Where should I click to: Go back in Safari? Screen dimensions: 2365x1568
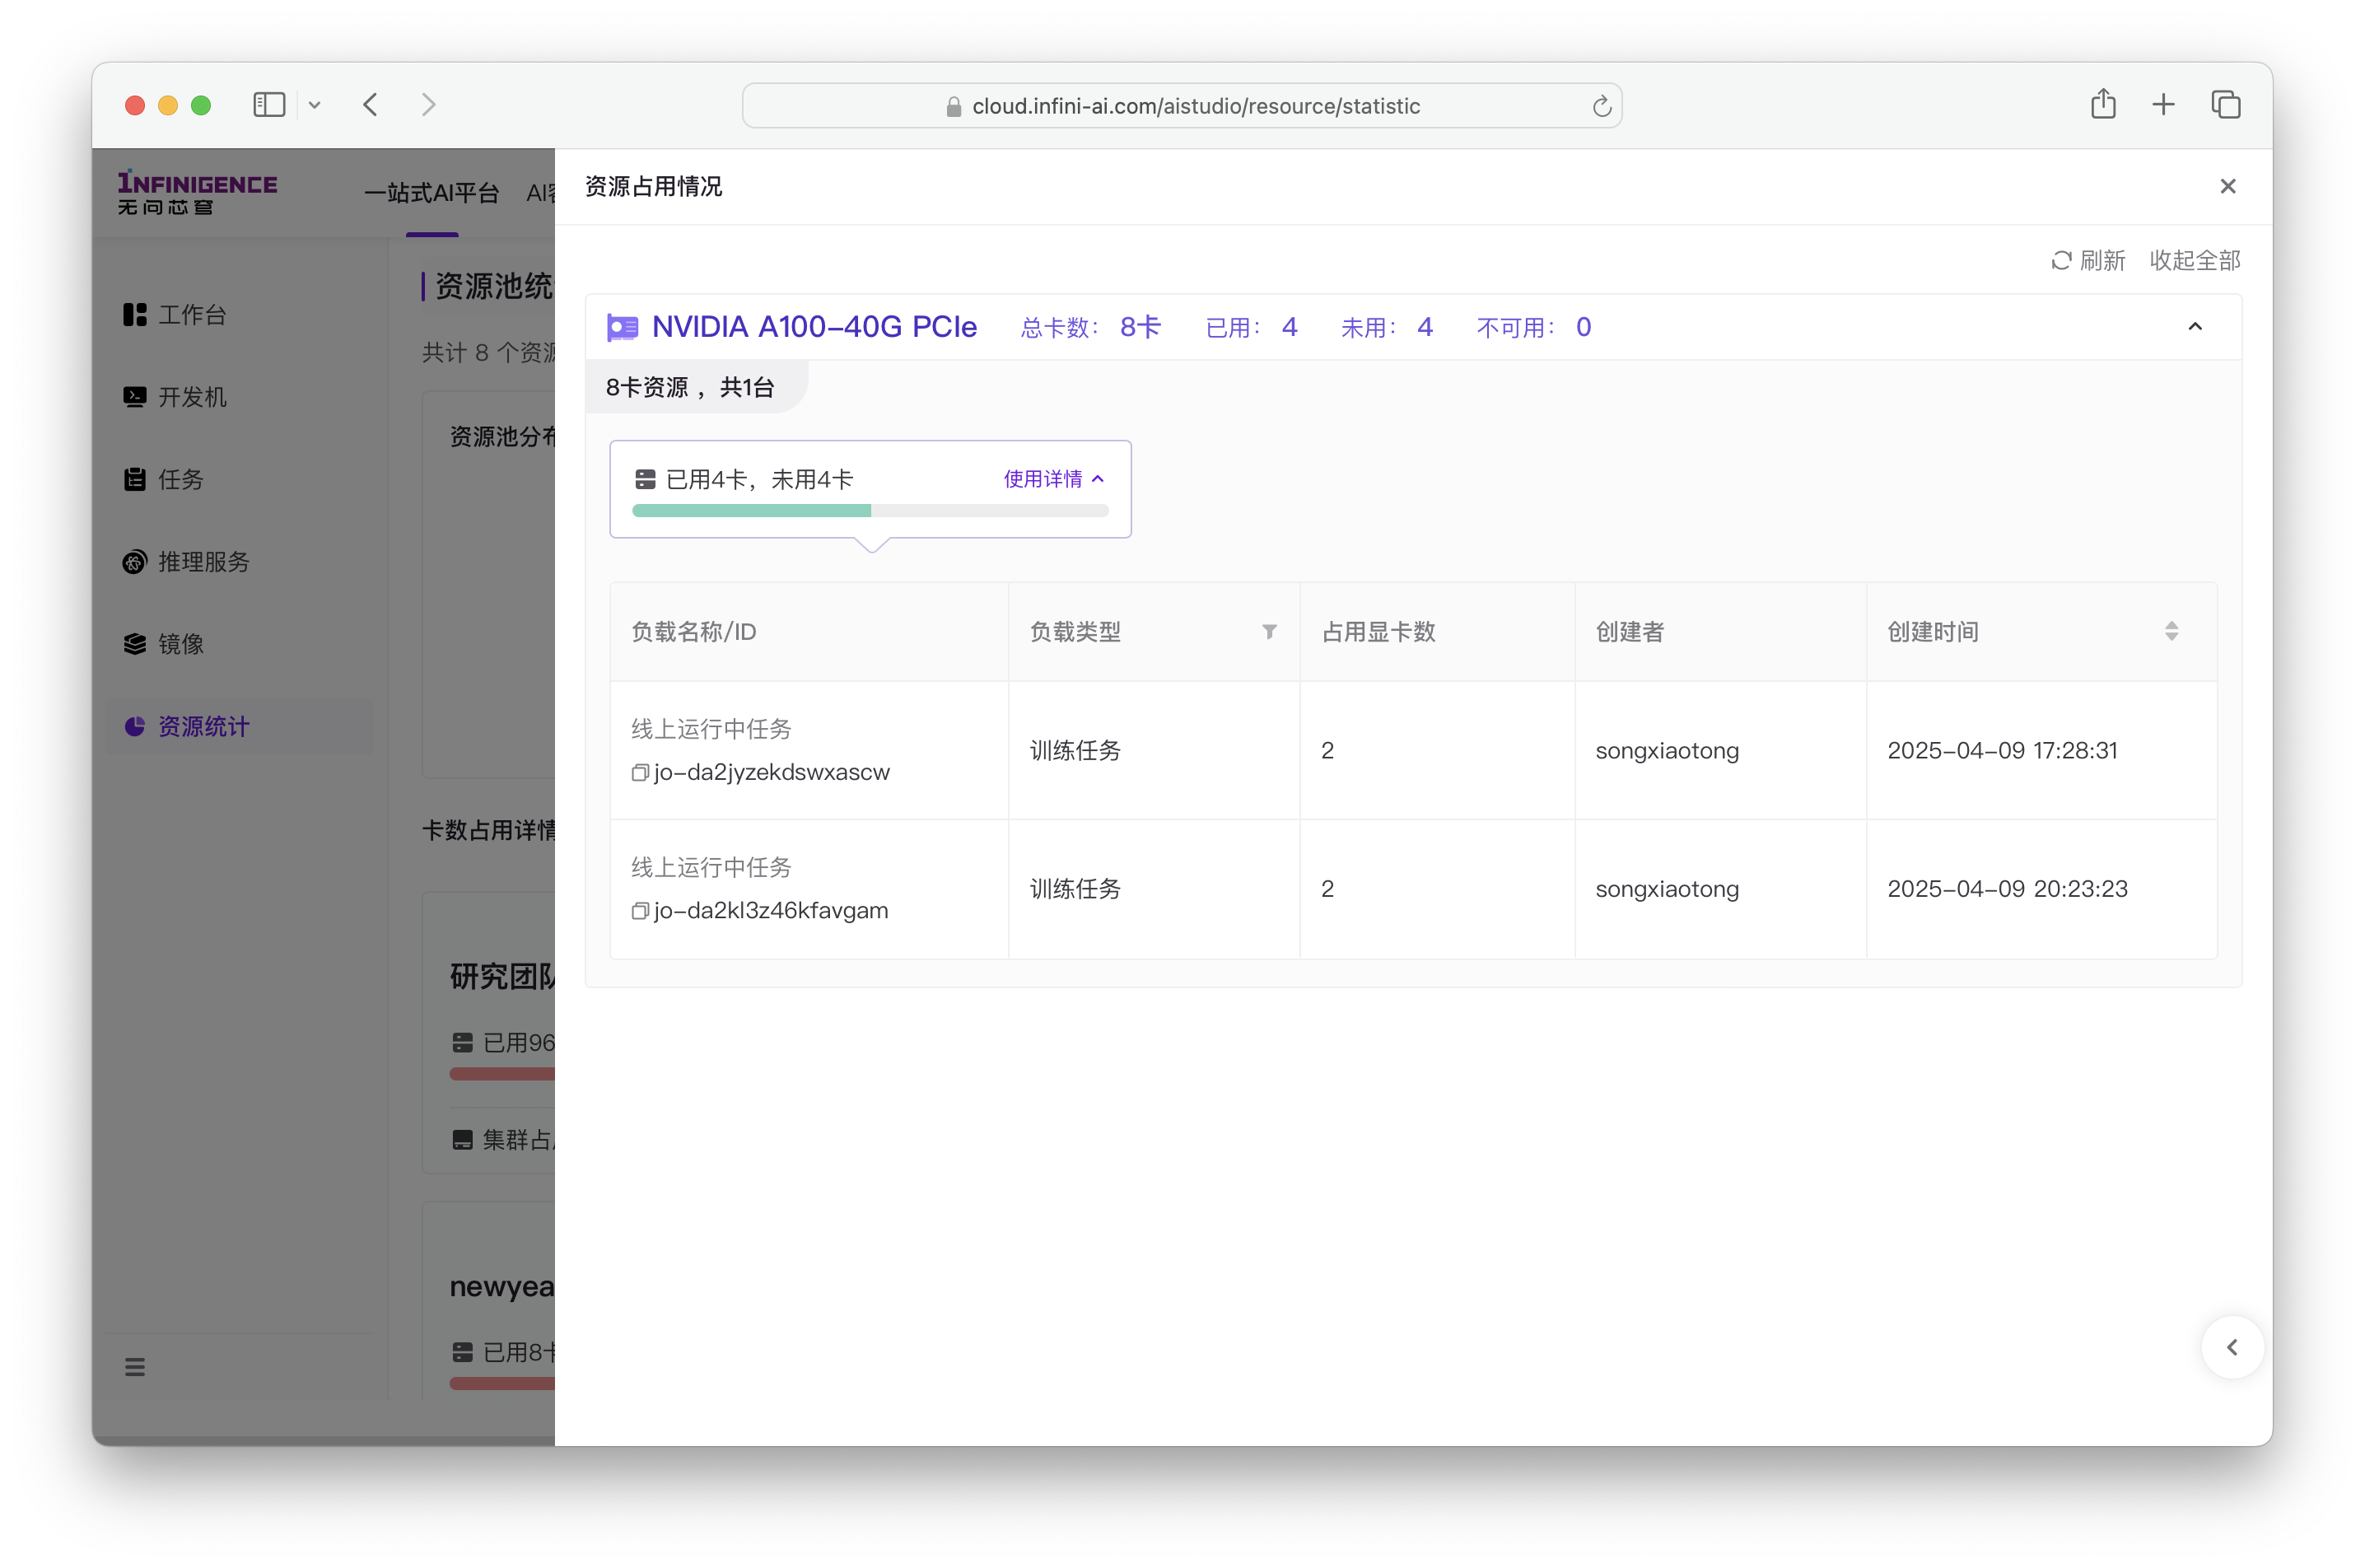(371, 105)
